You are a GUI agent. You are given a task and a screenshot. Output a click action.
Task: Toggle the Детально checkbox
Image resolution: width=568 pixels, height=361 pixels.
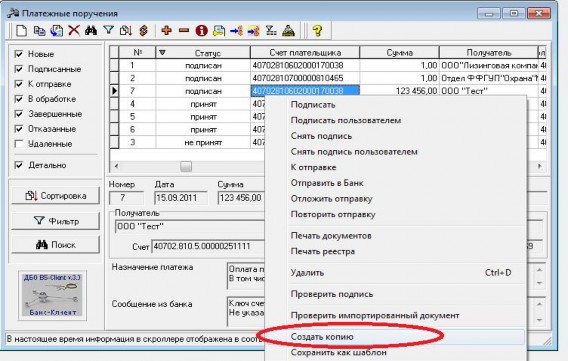18,165
